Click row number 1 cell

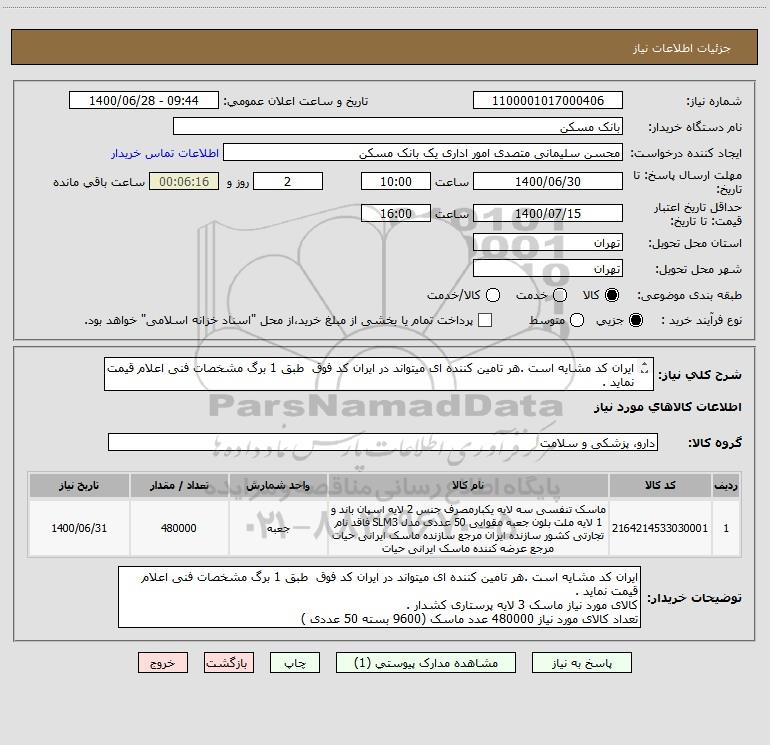click(x=726, y=528)
